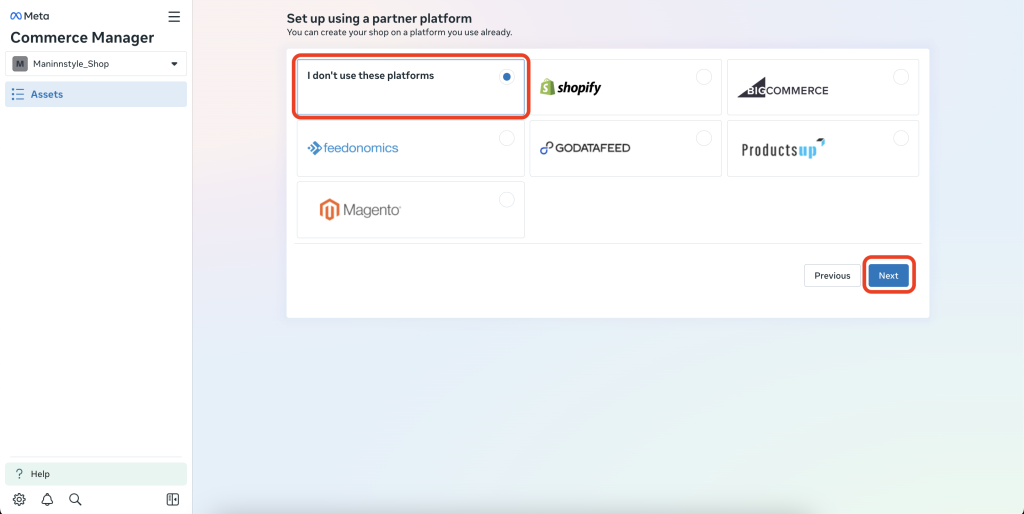Select "I don't use these platforms" radio
The width and height of the screenshot is (1024, 514).
(x=507, y=77)
